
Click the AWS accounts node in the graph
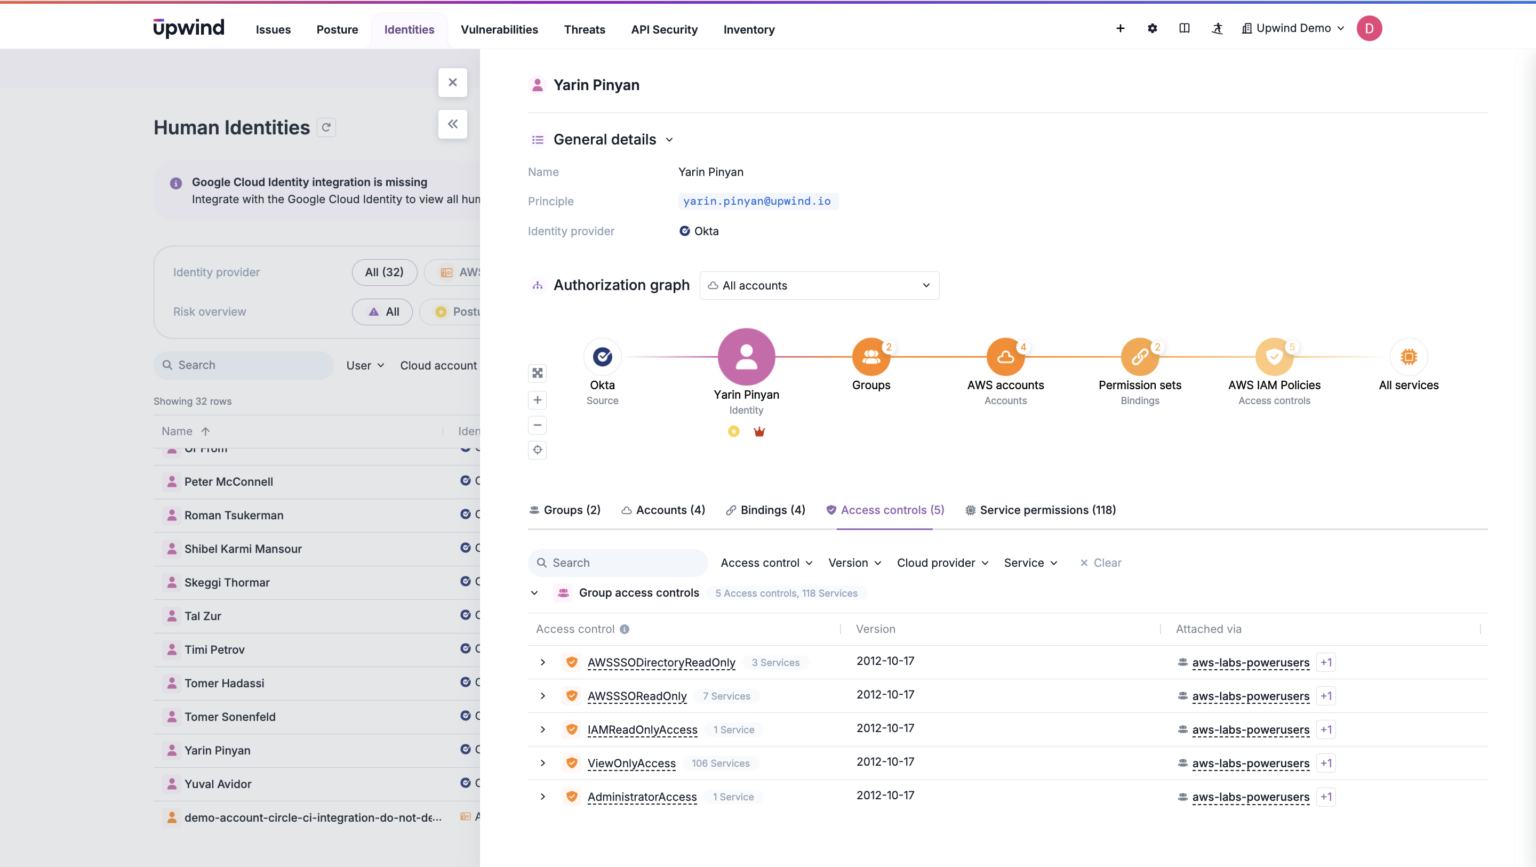tap(1005, 356)
